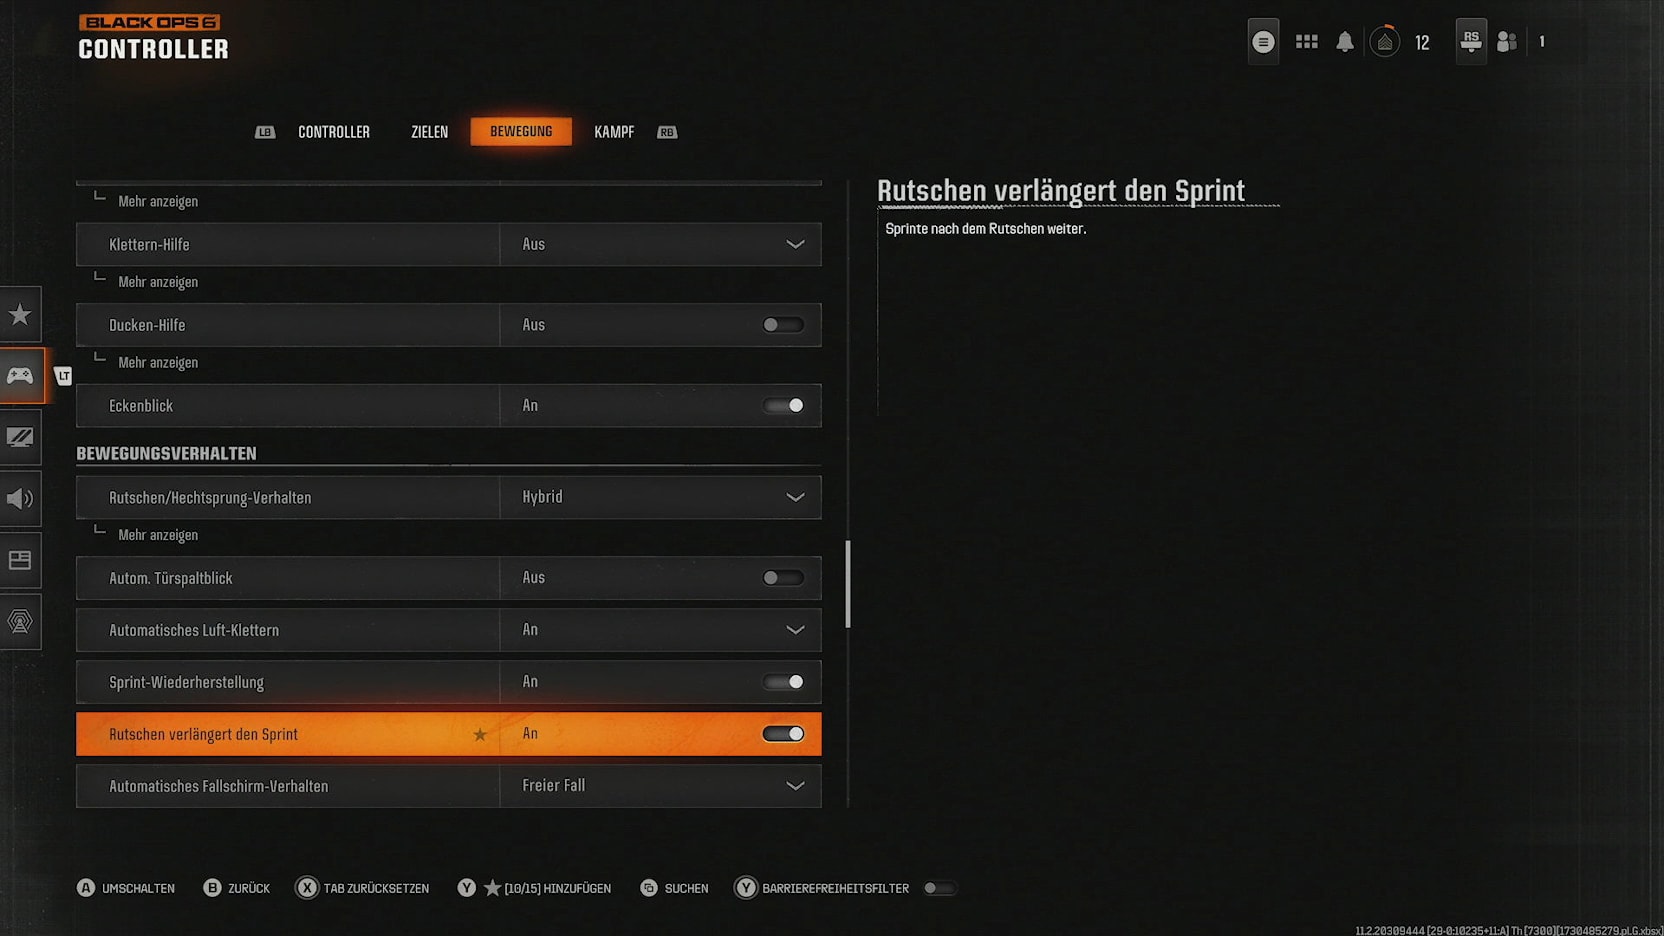Click the settings list scrollbar thumb
This screenshot has width=1664, height=936.
coord(848,585)
